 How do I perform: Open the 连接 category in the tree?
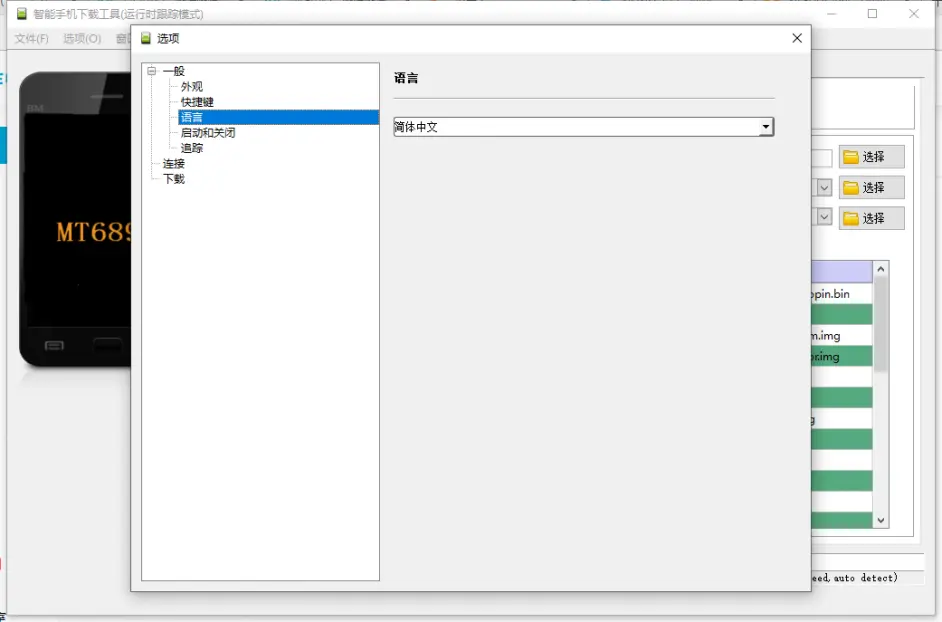click(174, 163)
